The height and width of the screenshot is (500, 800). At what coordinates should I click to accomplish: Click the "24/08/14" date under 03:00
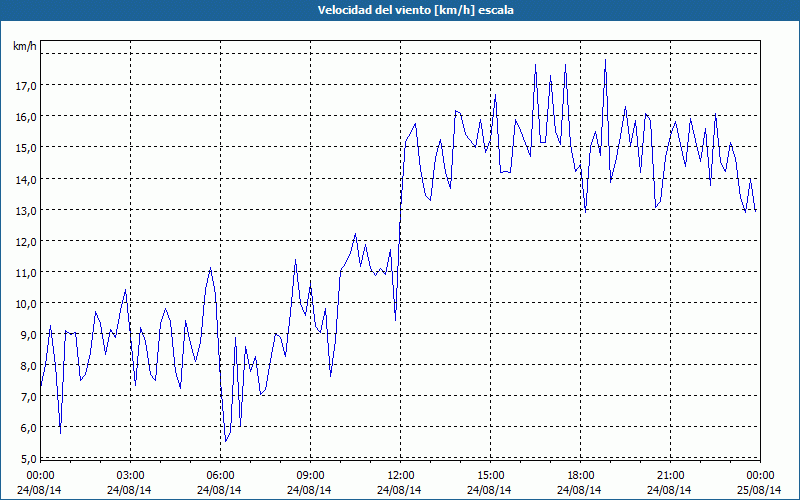[x=129, y=490]
